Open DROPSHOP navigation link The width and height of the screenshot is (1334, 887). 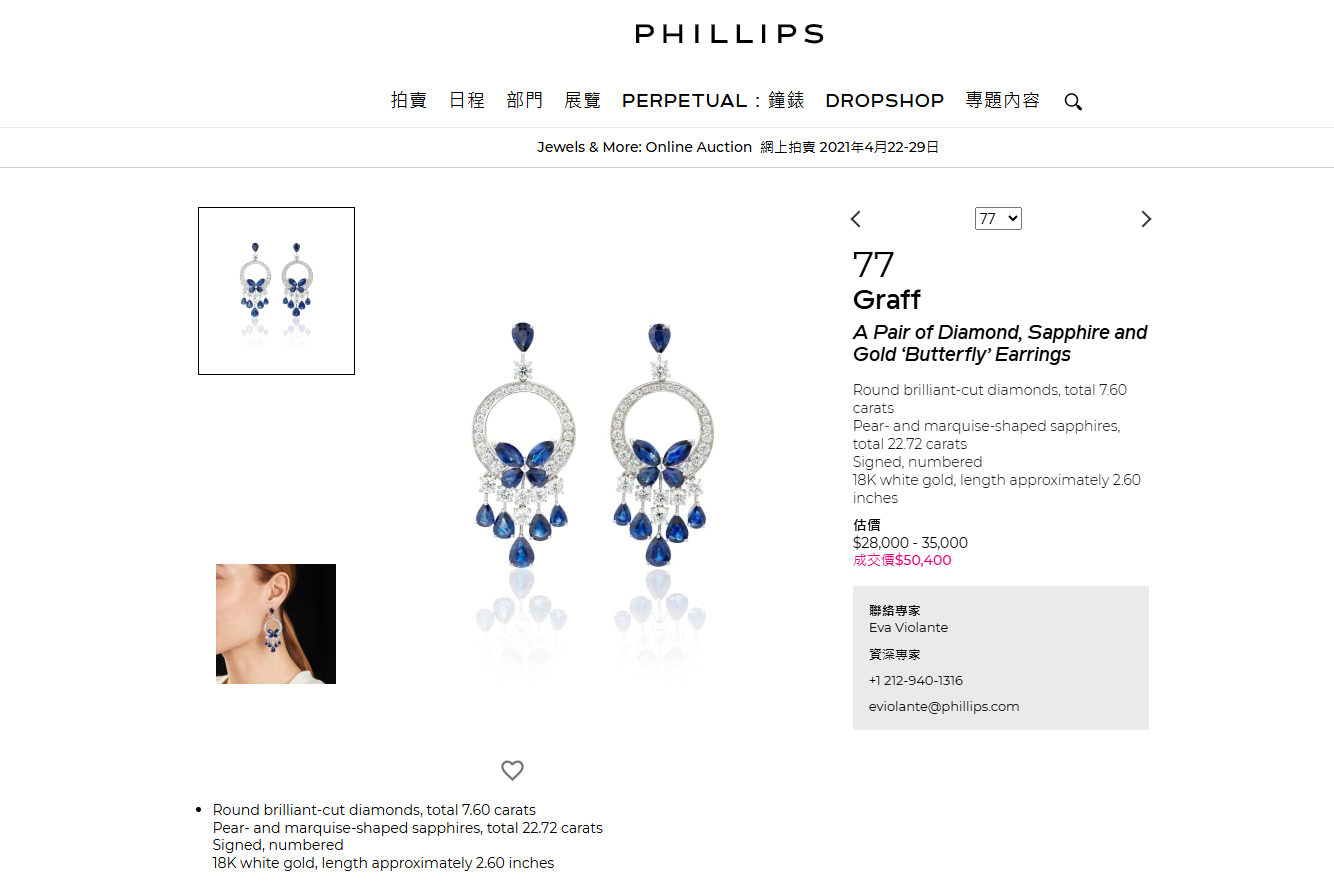click(885, 100)
